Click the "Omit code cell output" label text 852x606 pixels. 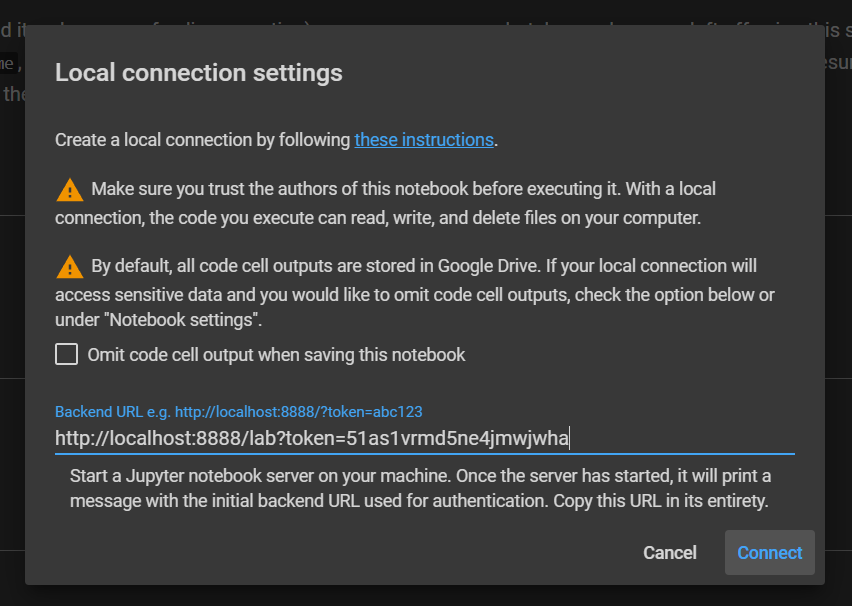276,354
